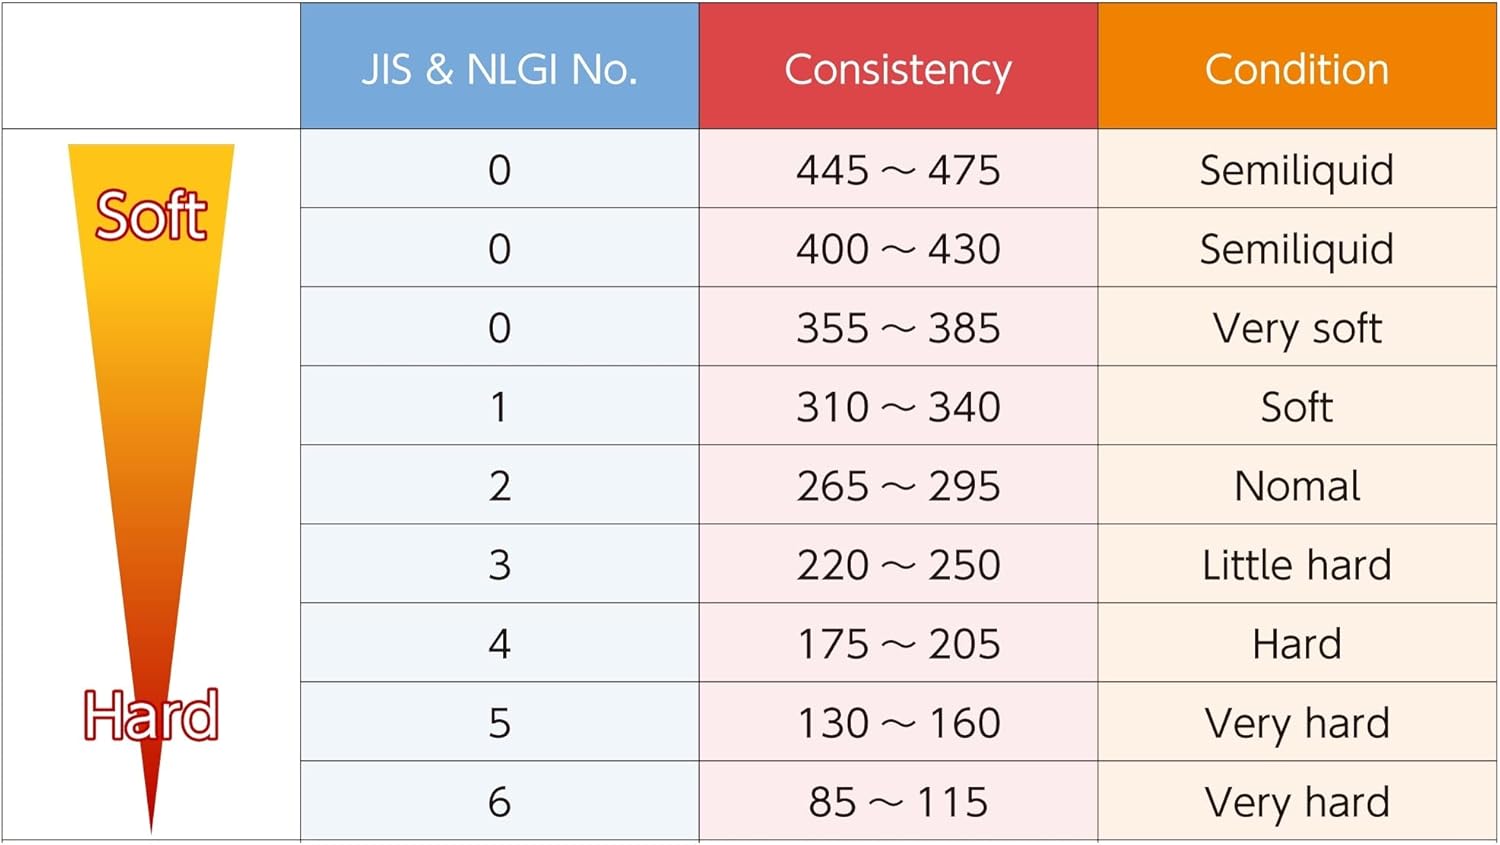The image size is (1500, 845).
Task: Select the 85 ~ 115 consistency cell
Action: tap(898, 801)
